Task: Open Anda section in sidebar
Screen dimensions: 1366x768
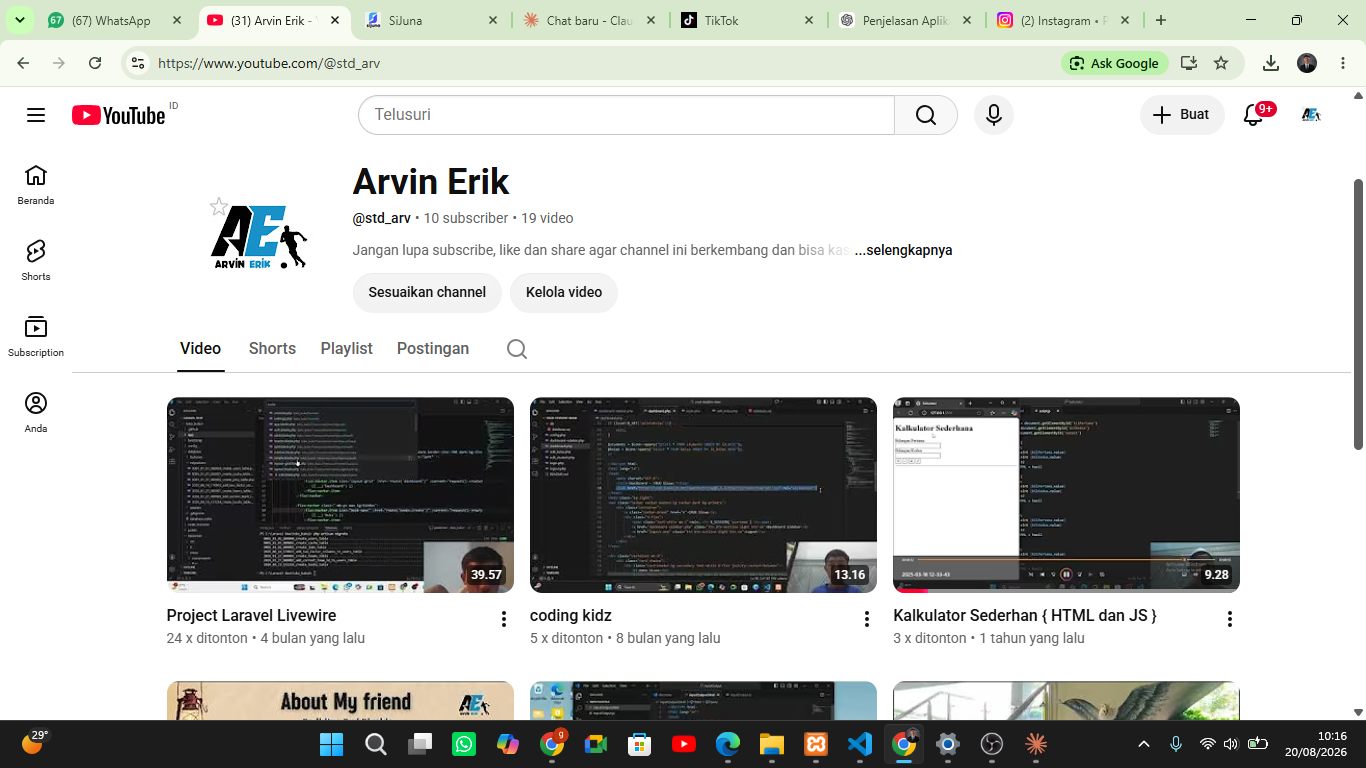Action: point(36,413)
